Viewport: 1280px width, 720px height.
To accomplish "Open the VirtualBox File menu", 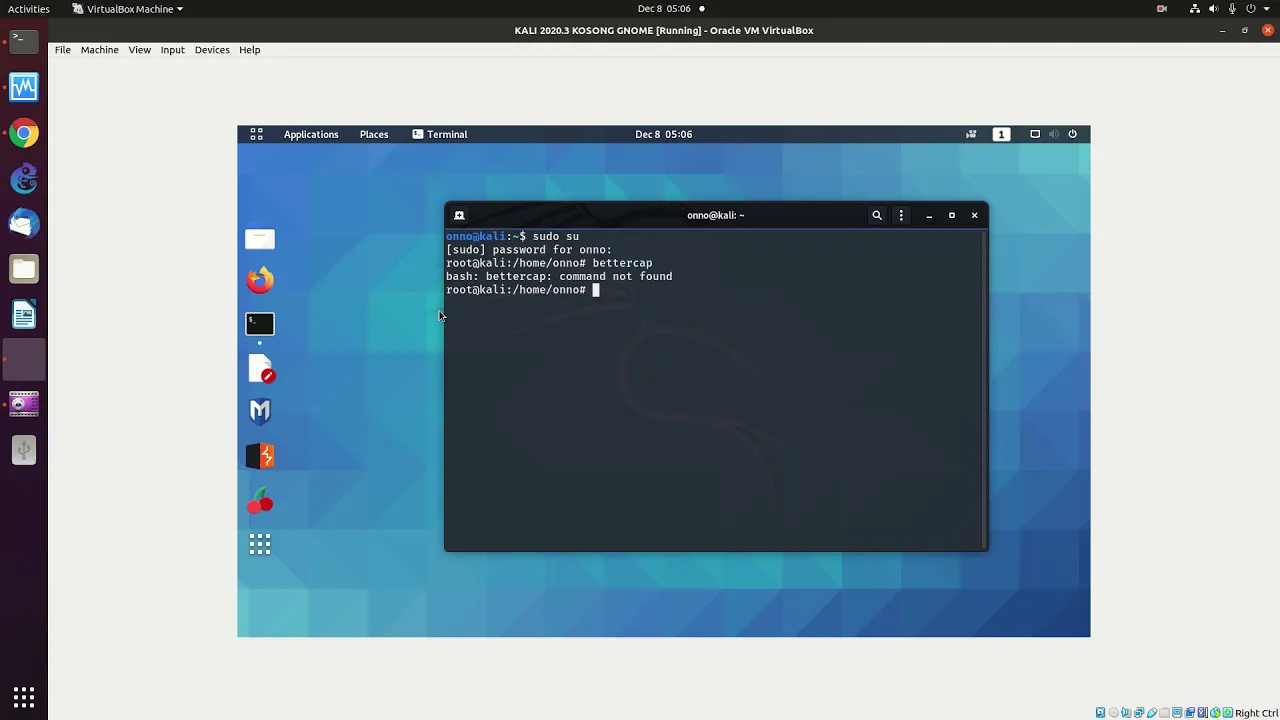I will pos(62,50).
